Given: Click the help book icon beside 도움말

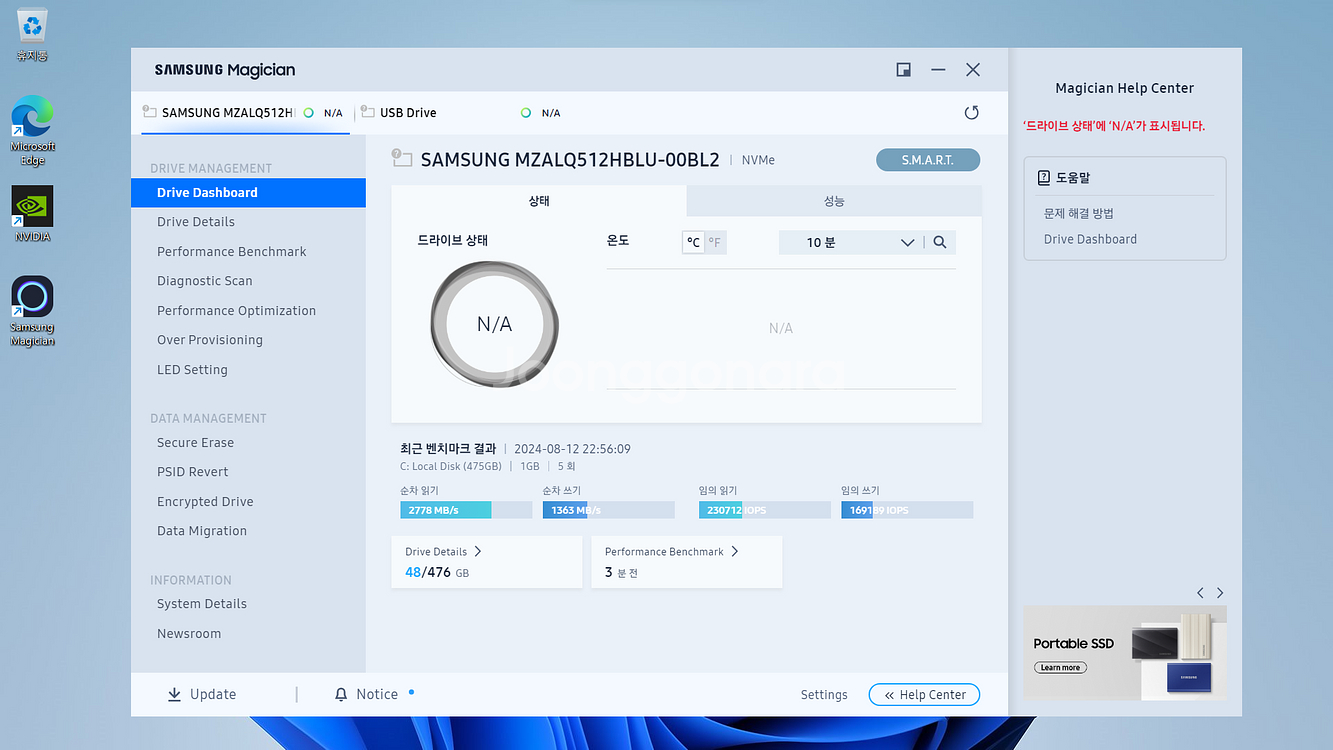Looking at the screenshot, I should [x=1044, y=177].
